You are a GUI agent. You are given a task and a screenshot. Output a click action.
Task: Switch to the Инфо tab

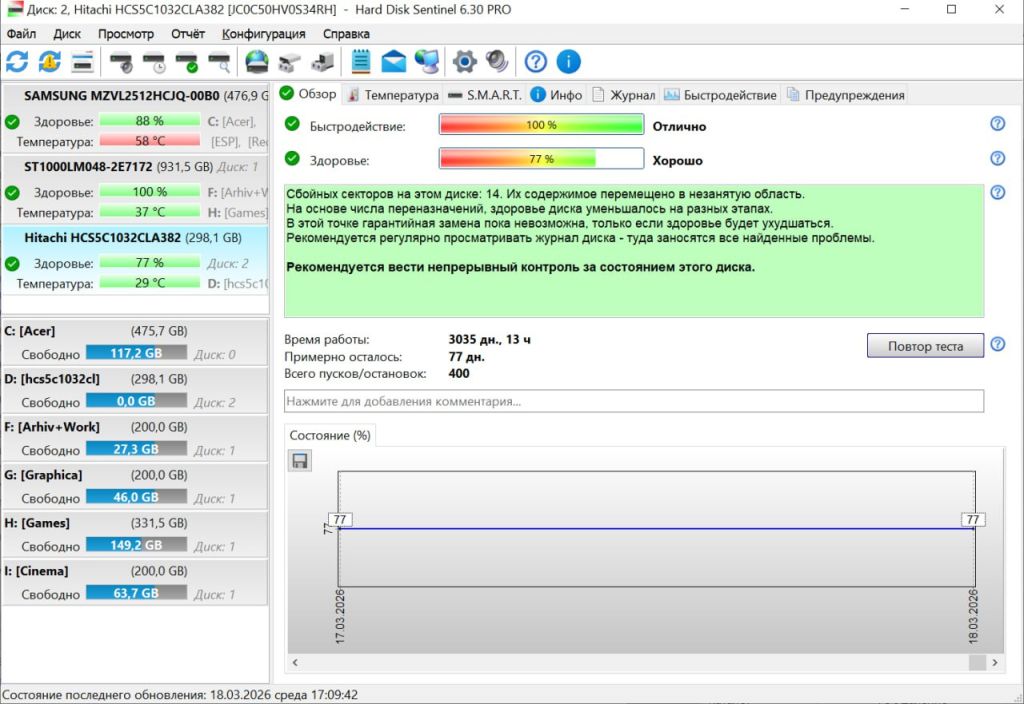click(x=556, y=95)
